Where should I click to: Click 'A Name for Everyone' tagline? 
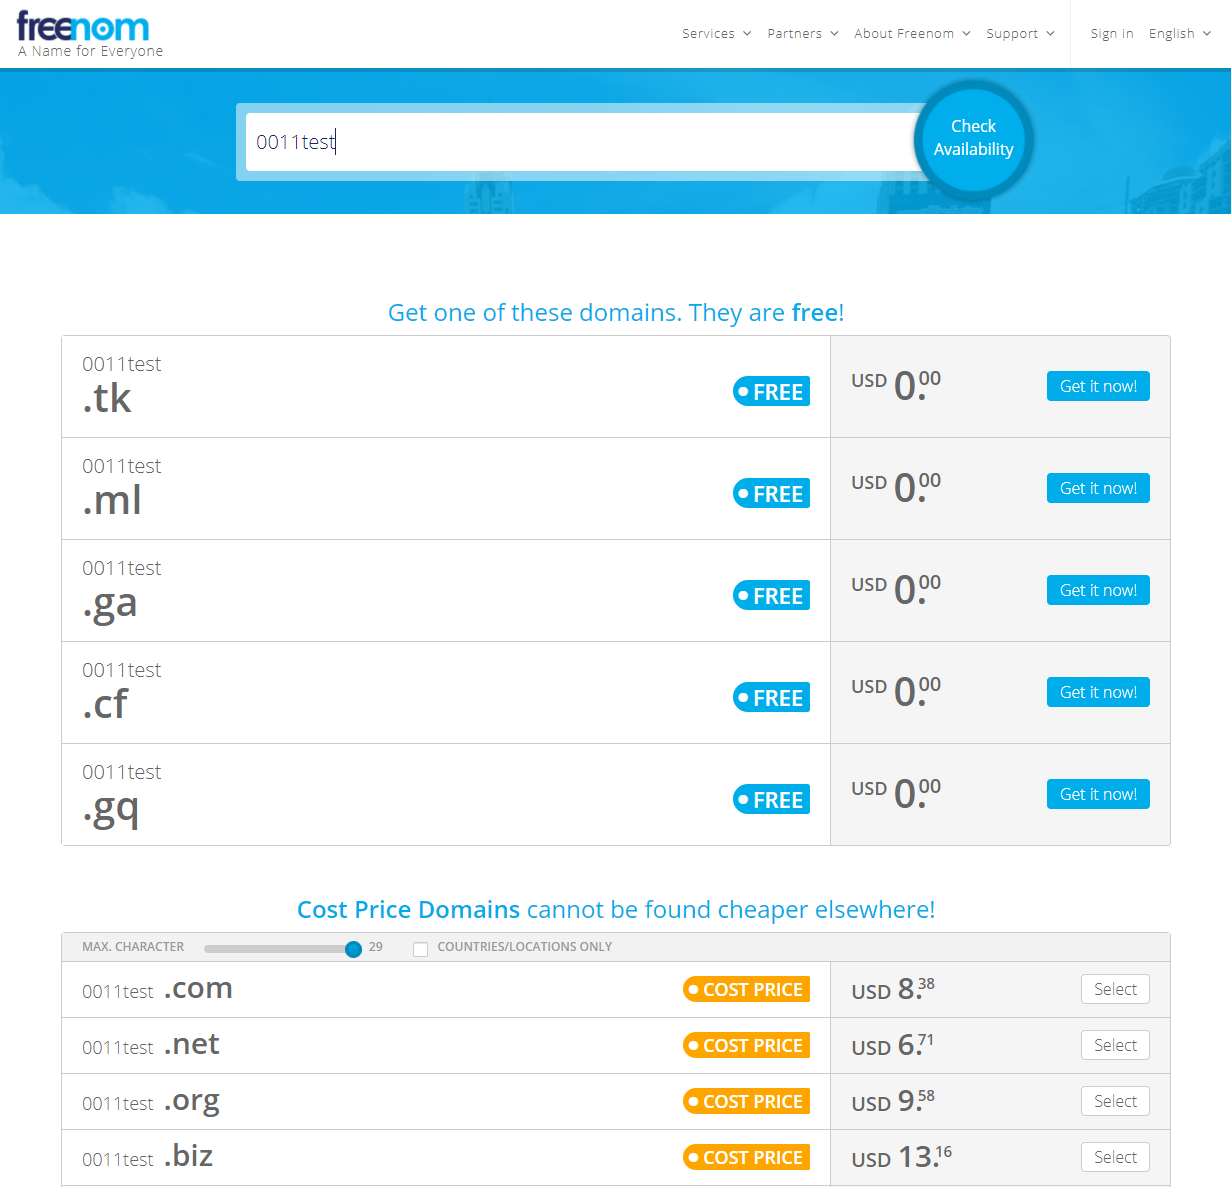pos(90,51)
